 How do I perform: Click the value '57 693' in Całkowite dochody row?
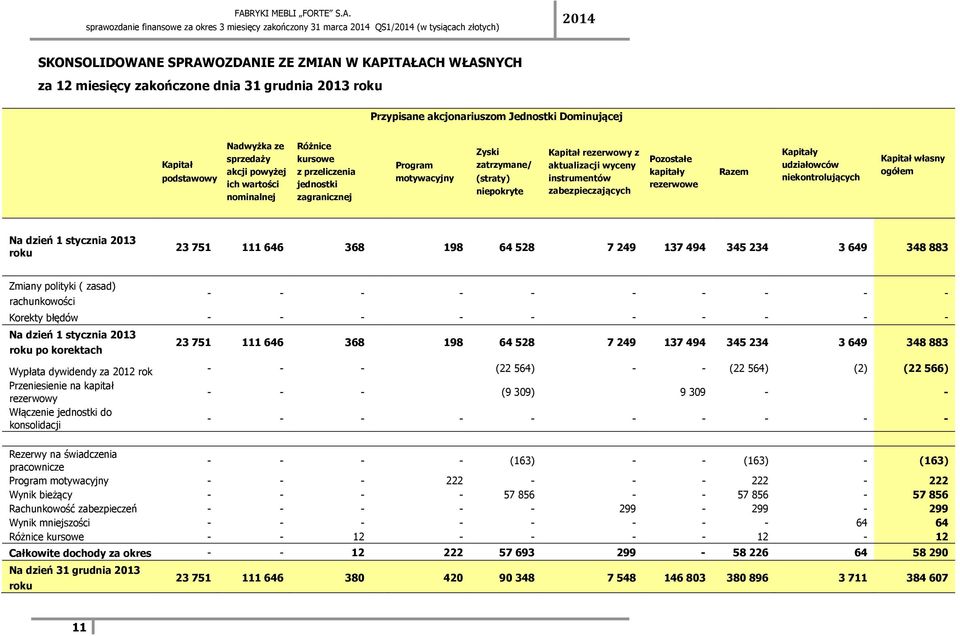(x=517, y=552)
